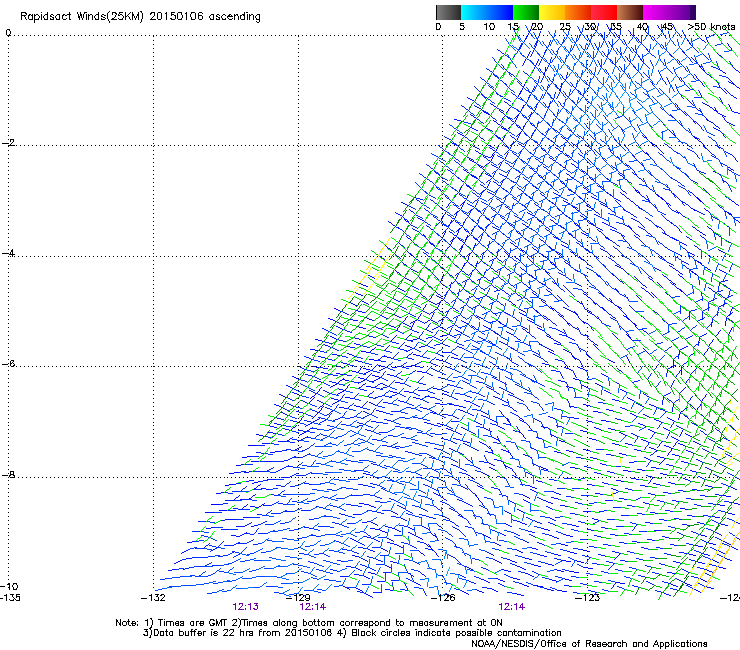
Task: Click the '12:14' time label below -129
Action: [312, 607]
